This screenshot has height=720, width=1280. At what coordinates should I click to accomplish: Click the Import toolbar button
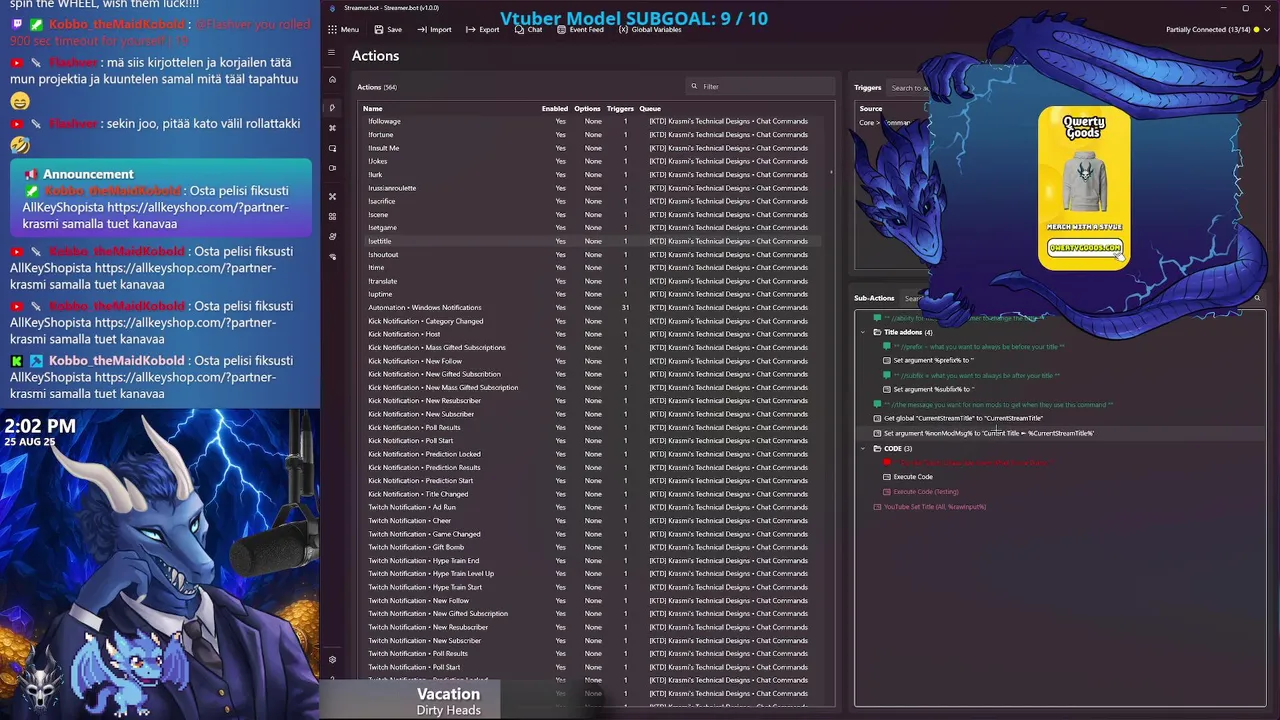(434, 29)
